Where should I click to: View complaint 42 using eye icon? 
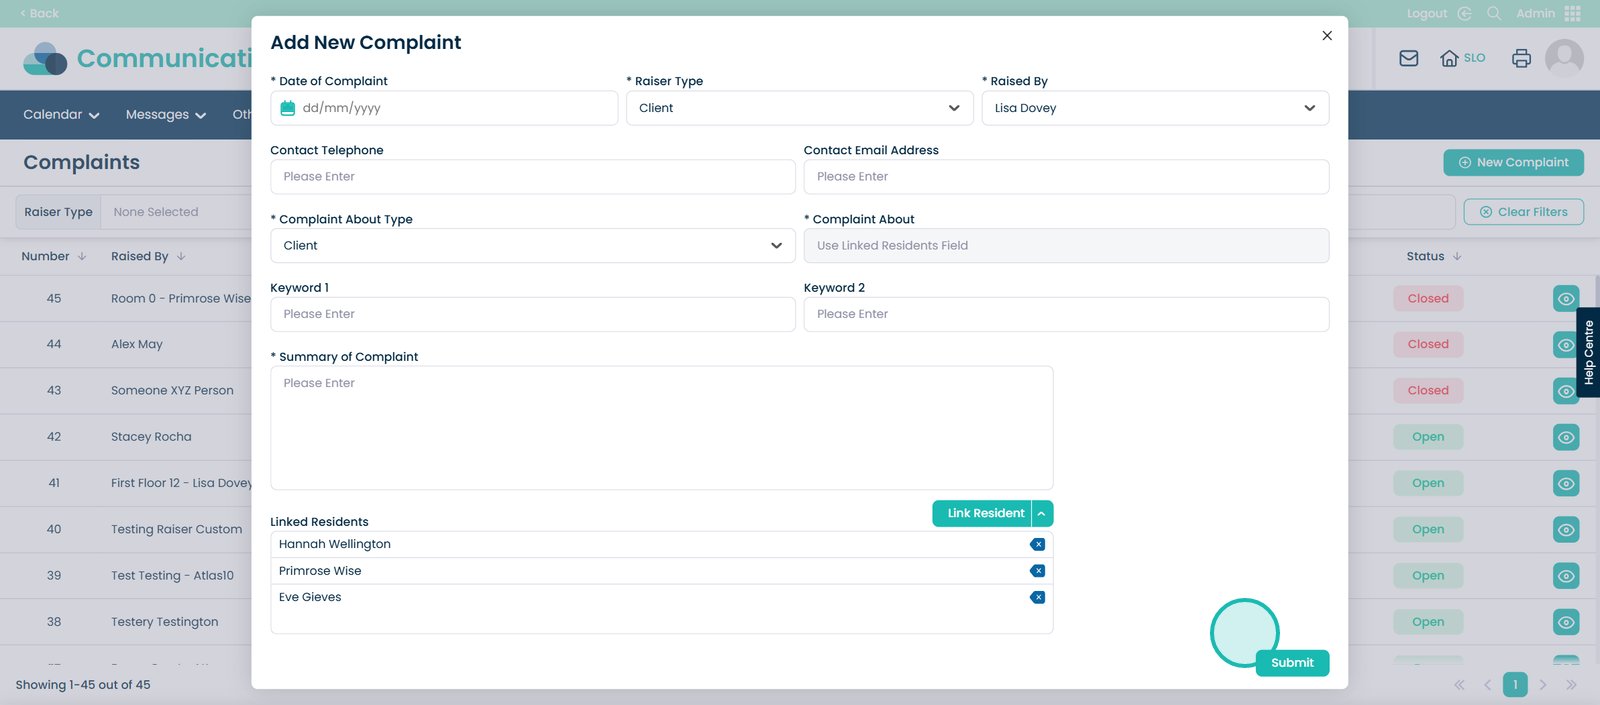pos(1566,437)
